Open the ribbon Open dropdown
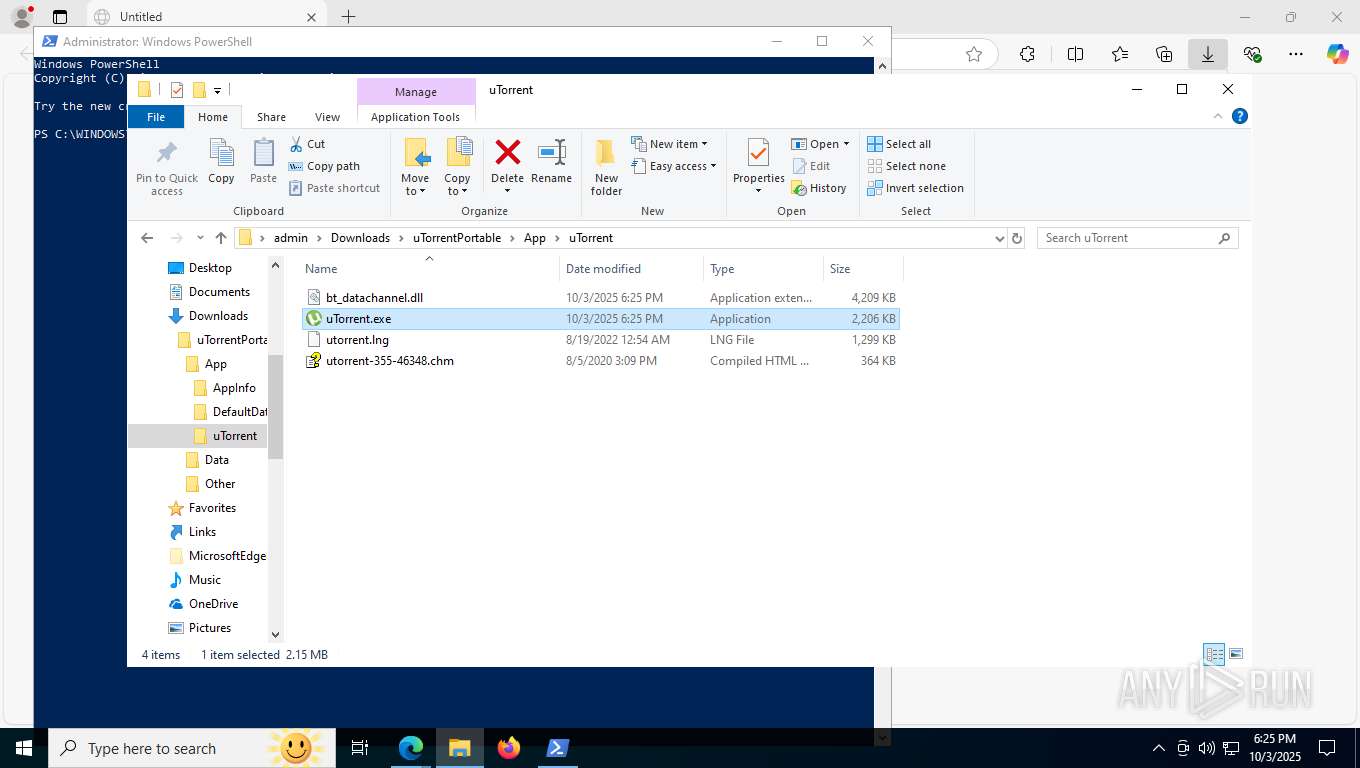The width and height of the screenshot is (1360, 768). tap(820, 144)
